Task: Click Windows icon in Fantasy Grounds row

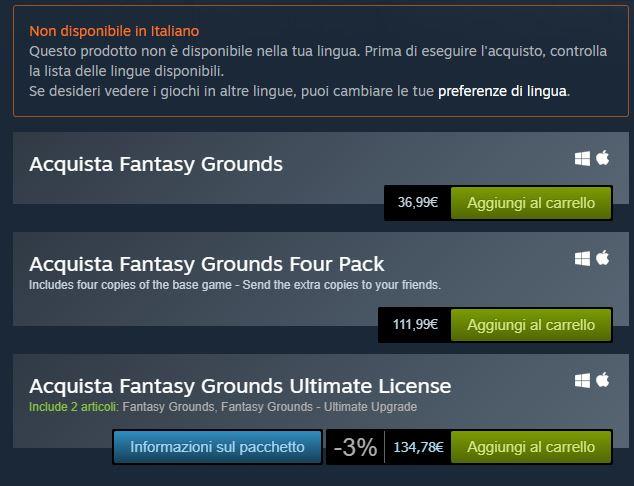Action: 582,158
